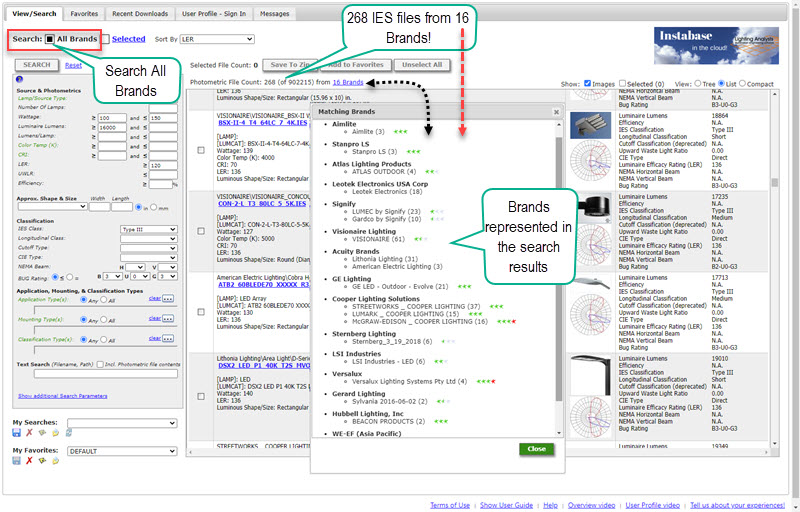The image size is (800, 512).
Task: Open Mounting Type(s) picker ellipsis button
Action: [x=168, y=318]
